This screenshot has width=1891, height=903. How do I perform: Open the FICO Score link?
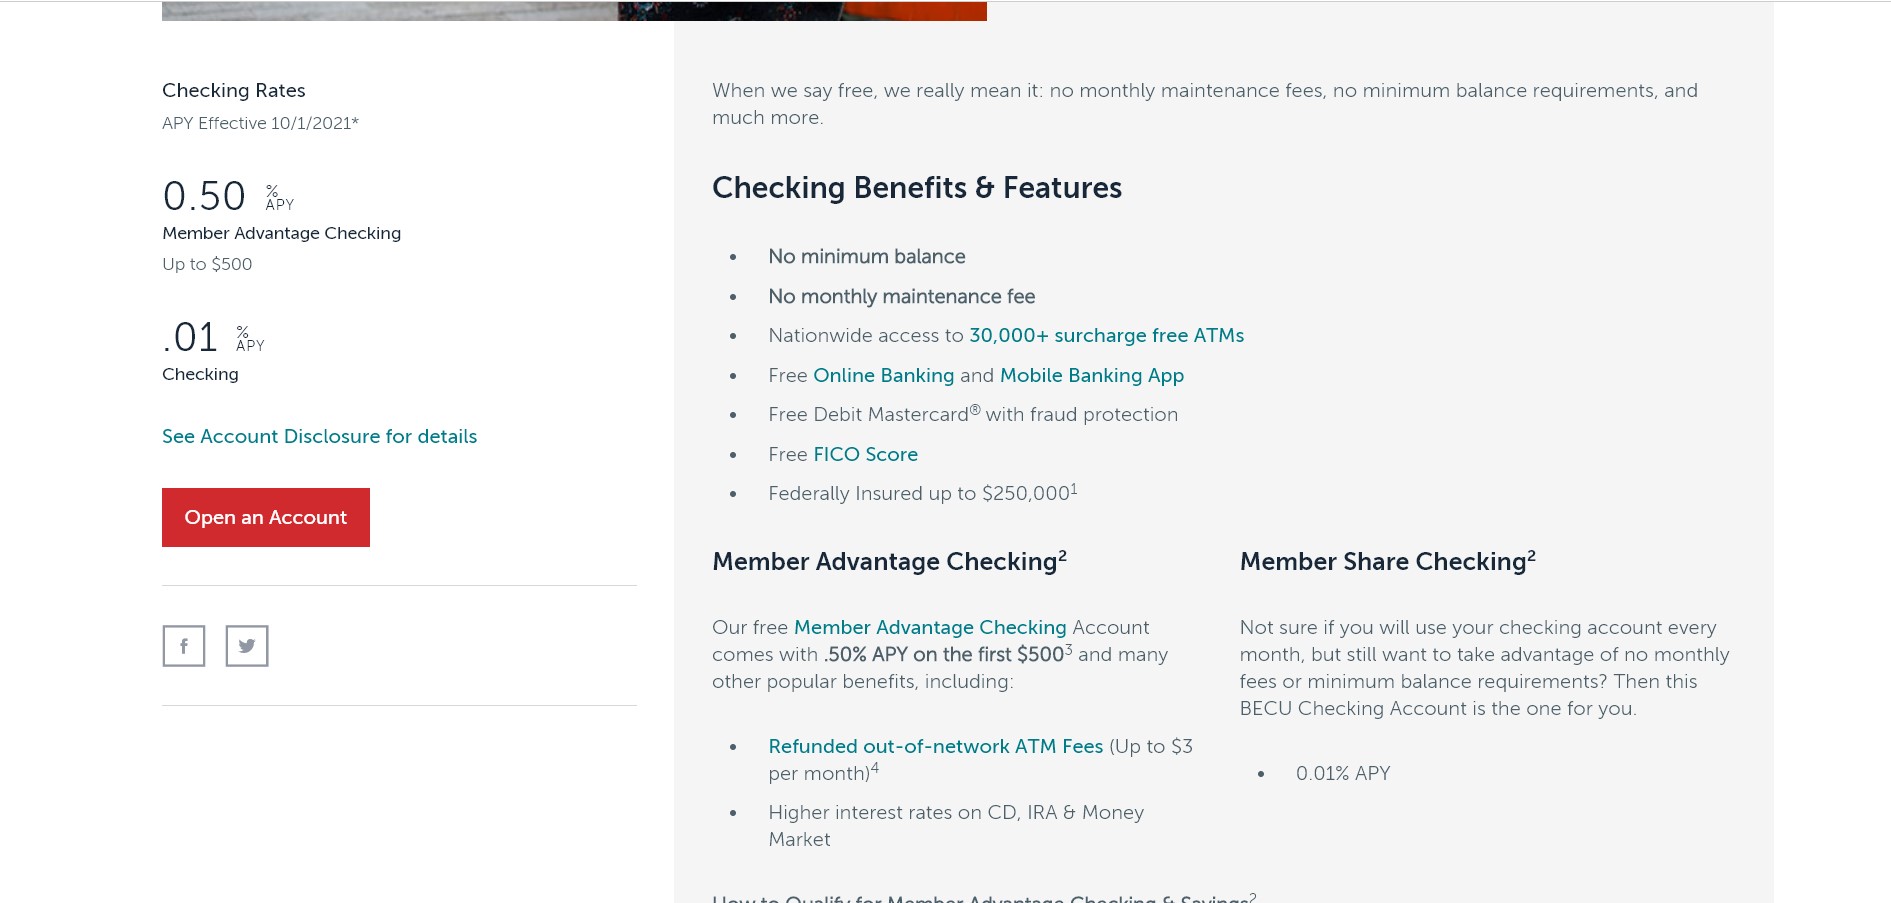[866, 454]
